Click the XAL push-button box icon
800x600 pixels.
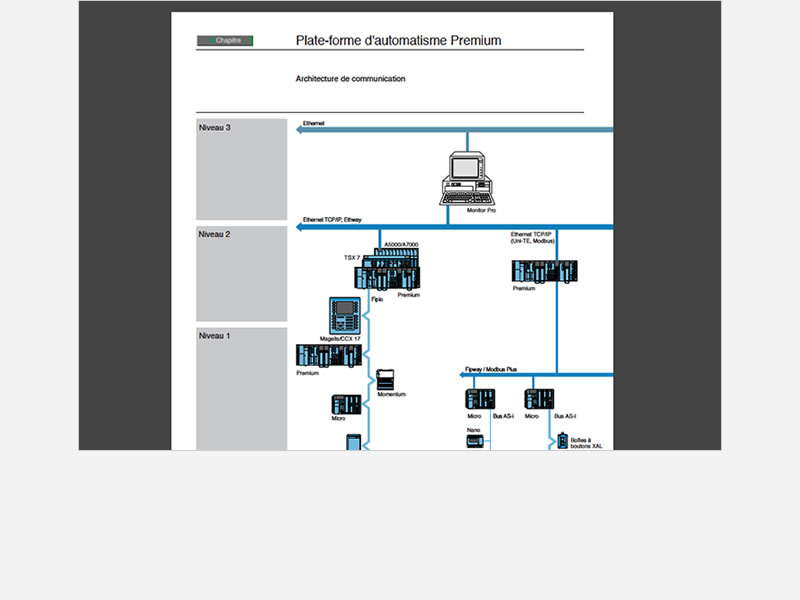click(x=562, y=440)
